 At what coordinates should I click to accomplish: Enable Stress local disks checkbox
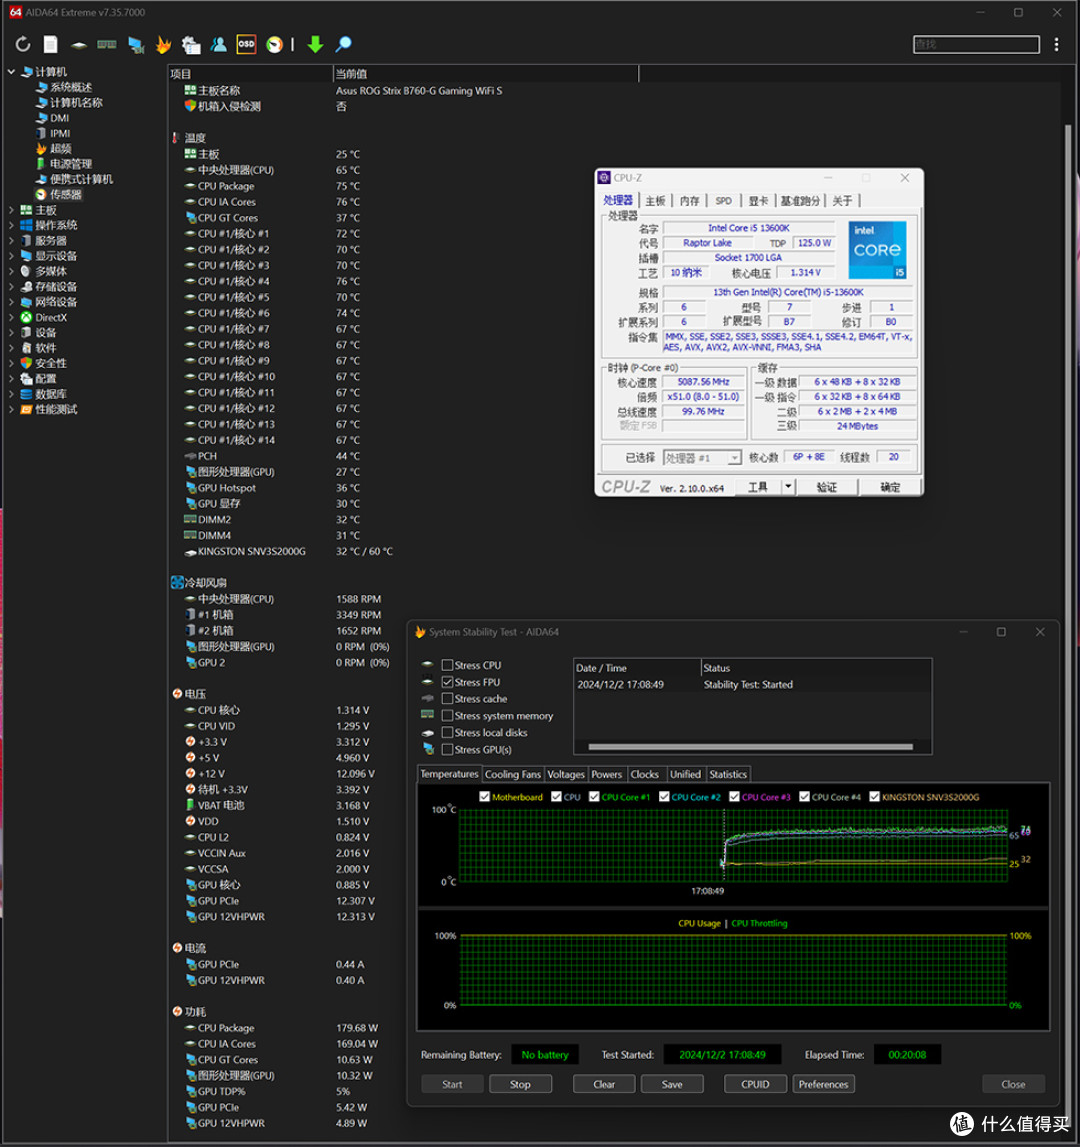pos(447,732)
